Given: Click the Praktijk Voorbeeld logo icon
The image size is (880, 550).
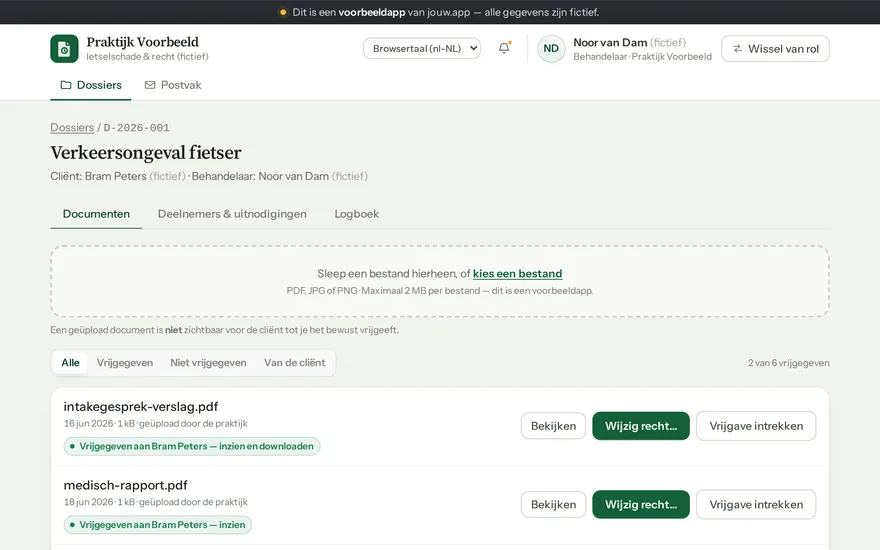Looking at the screenshot, I should 64,49.
